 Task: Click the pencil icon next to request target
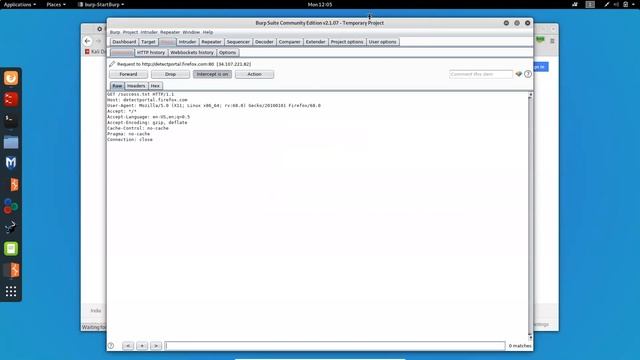click(112, 64)
